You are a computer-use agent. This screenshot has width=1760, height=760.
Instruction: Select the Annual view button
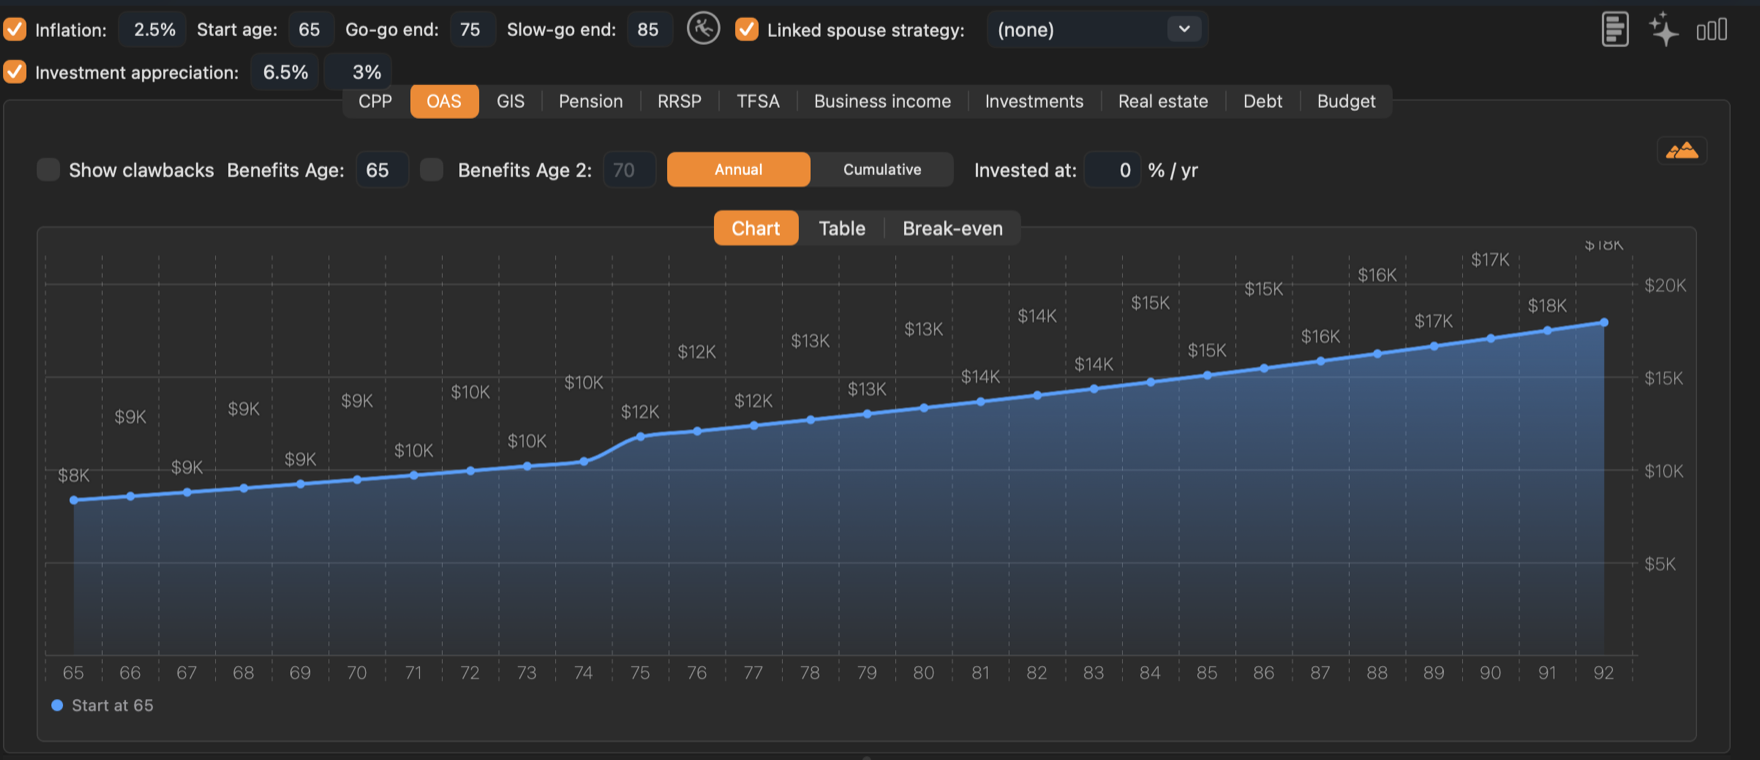pyautogui.click(x=739, y=170)
